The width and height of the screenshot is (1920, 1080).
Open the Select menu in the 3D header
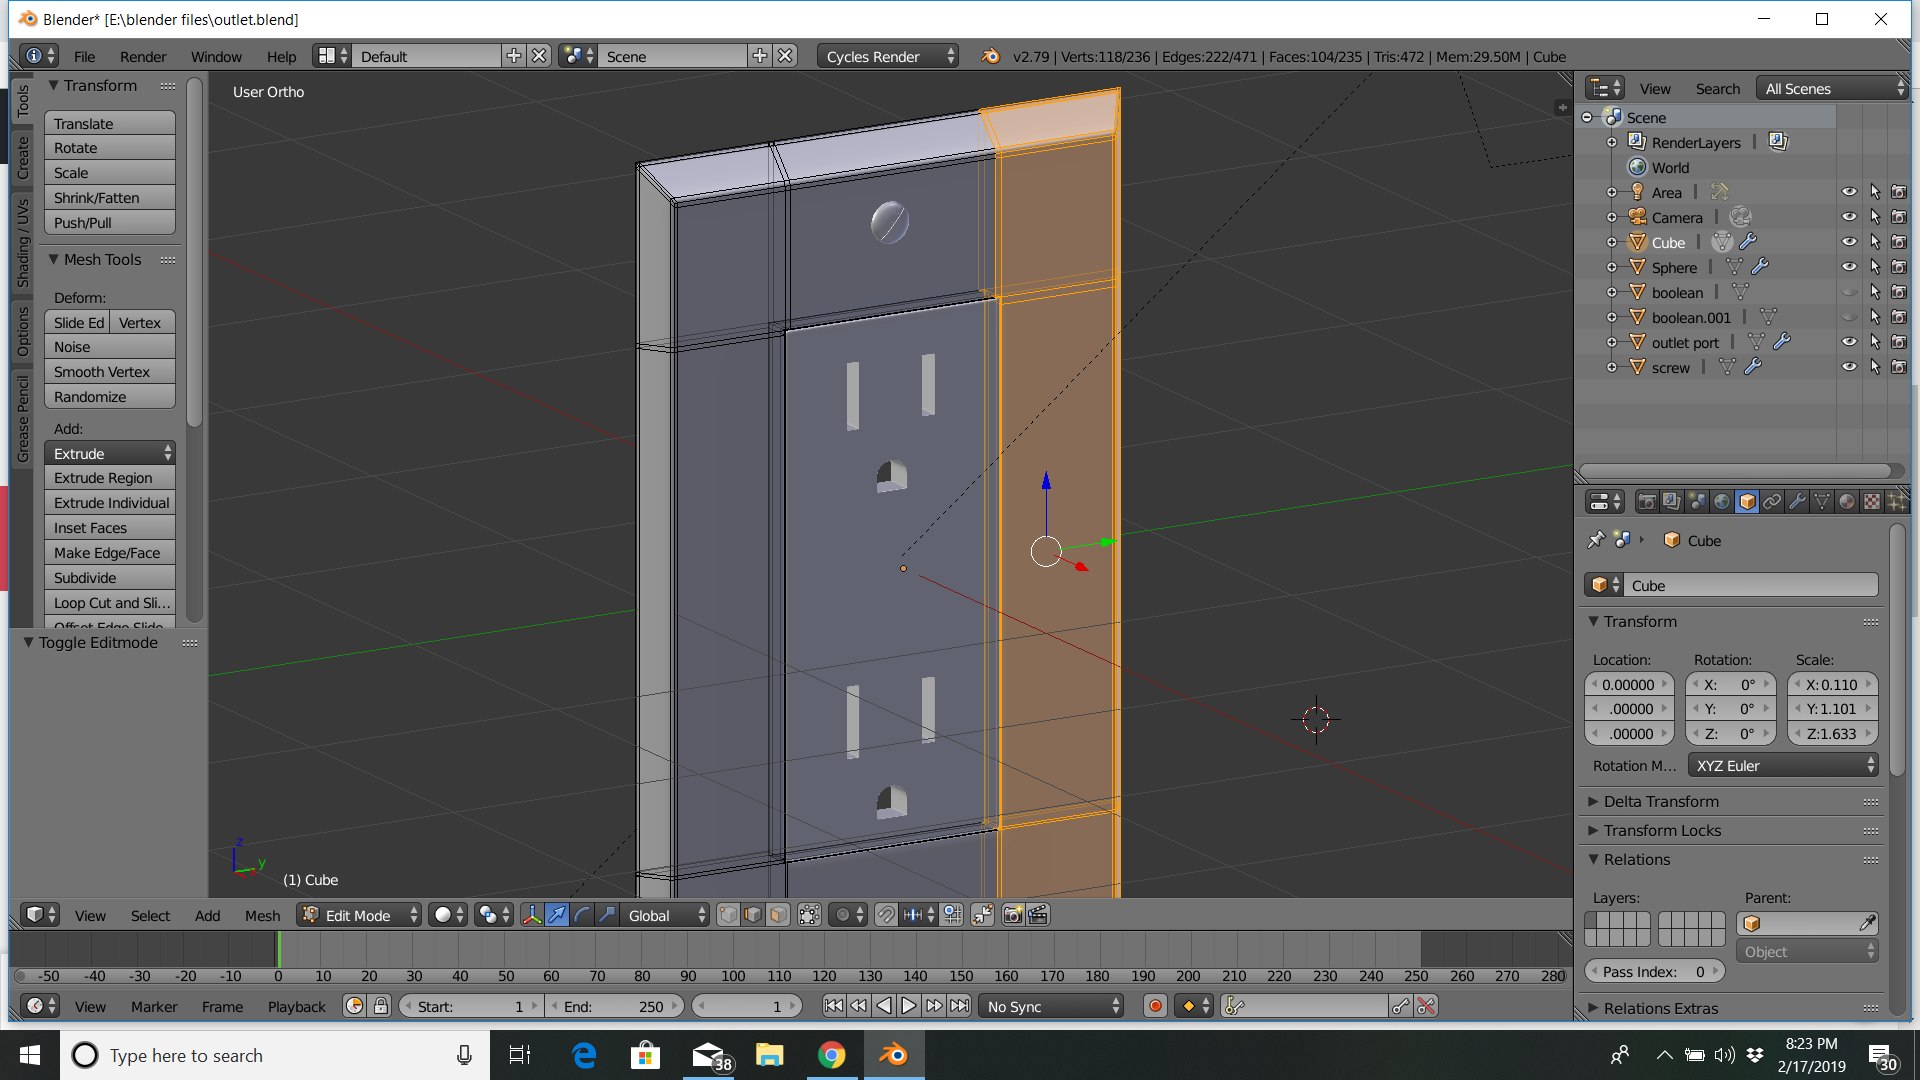(x=150, y=915)
